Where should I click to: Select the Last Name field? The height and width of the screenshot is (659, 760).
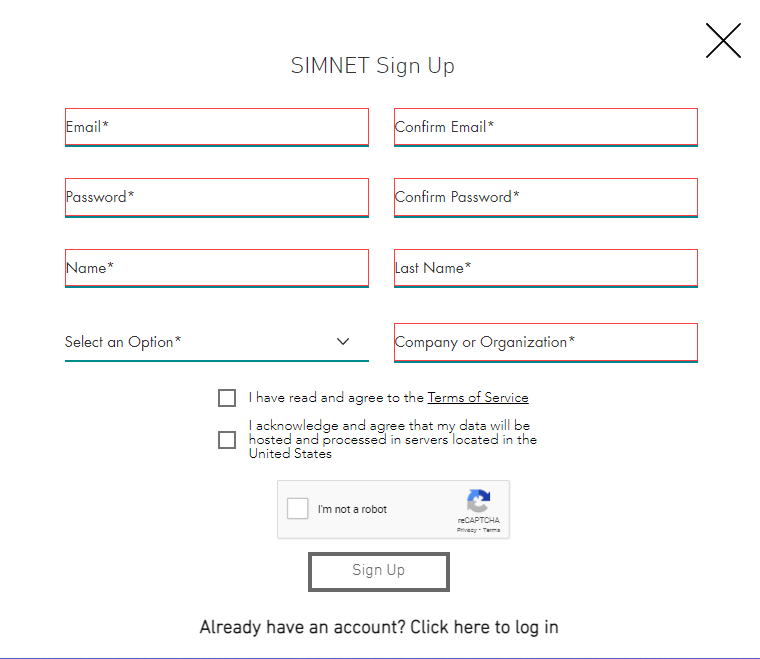click(x=545, y=268)
